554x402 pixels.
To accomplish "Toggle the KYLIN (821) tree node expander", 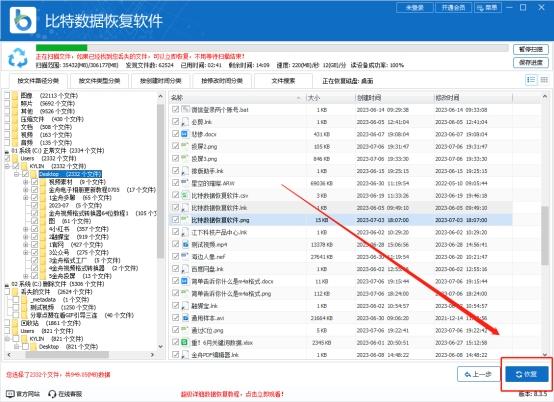I will 7,339.
